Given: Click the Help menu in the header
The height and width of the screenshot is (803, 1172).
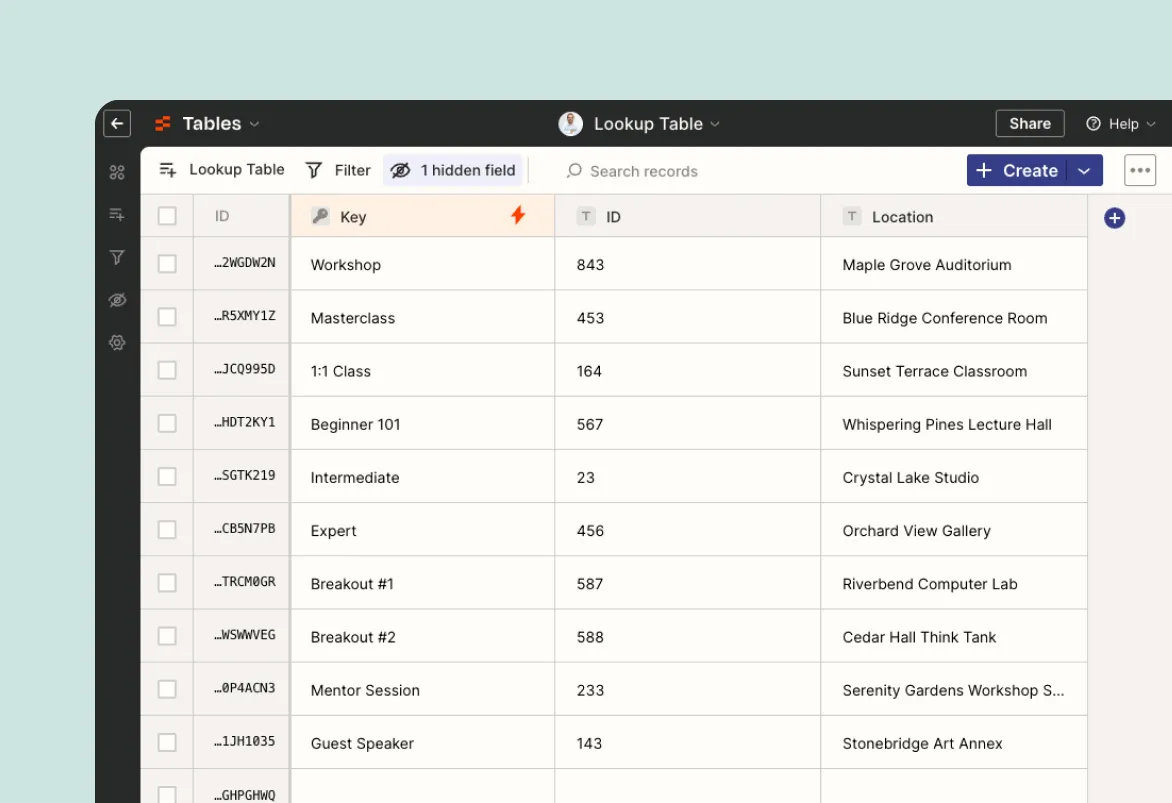Looking at the screenshot, I should (x=1120, y=123).
